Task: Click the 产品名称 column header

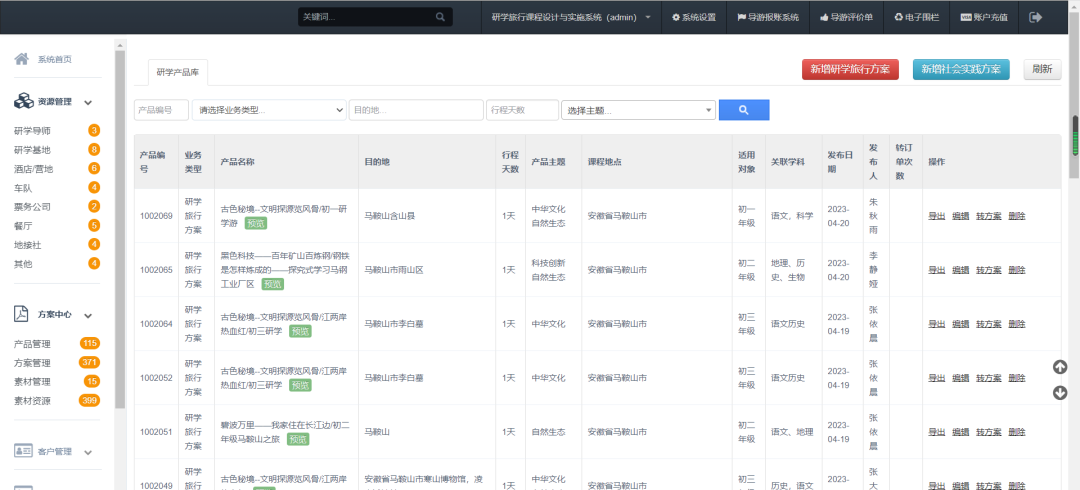Action: point(287,162)
